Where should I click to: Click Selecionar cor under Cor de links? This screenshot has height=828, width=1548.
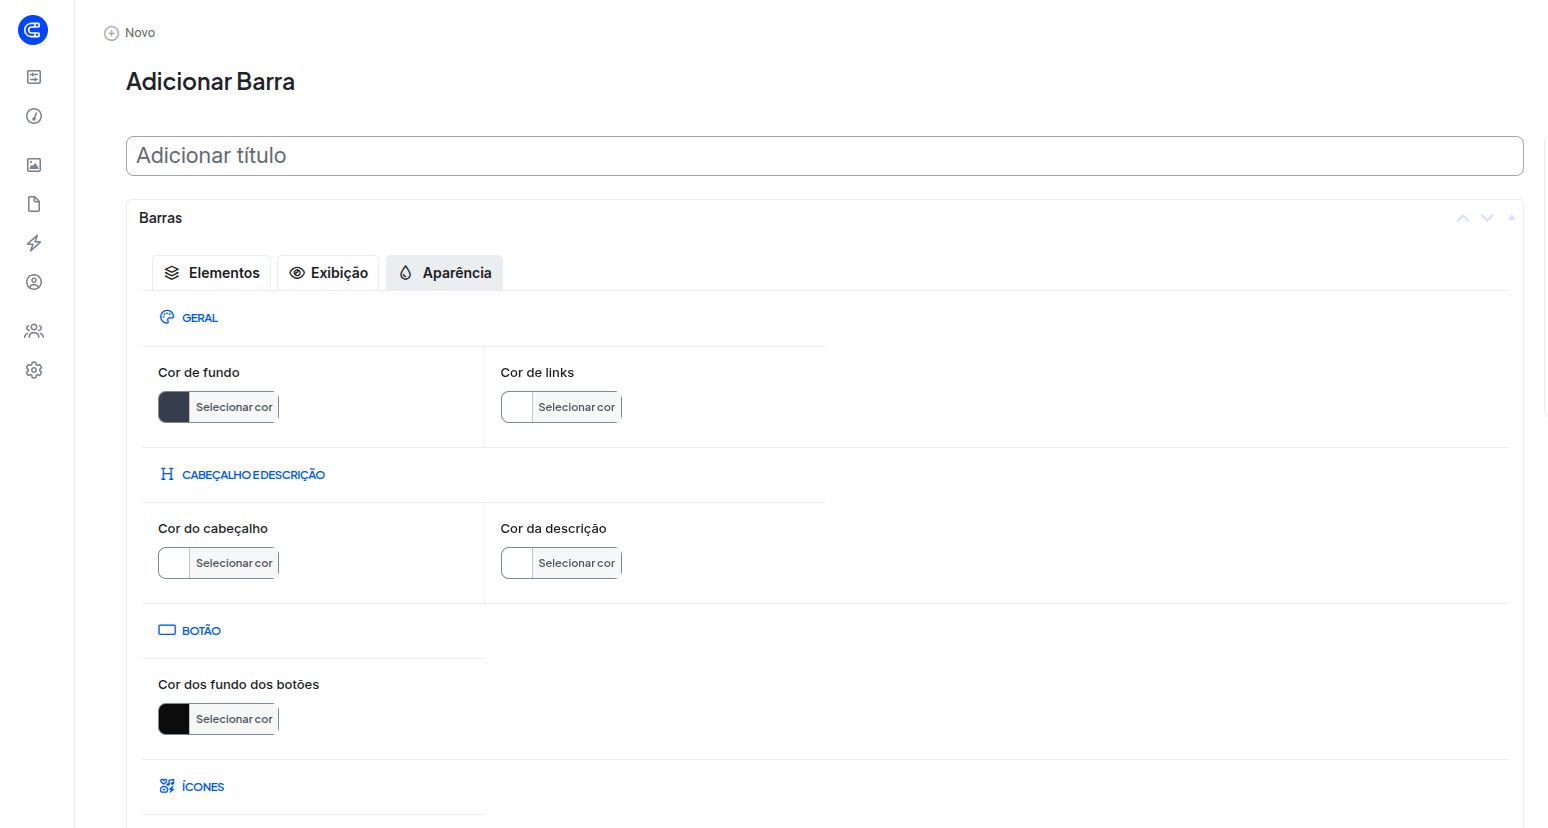coord(577,407)
